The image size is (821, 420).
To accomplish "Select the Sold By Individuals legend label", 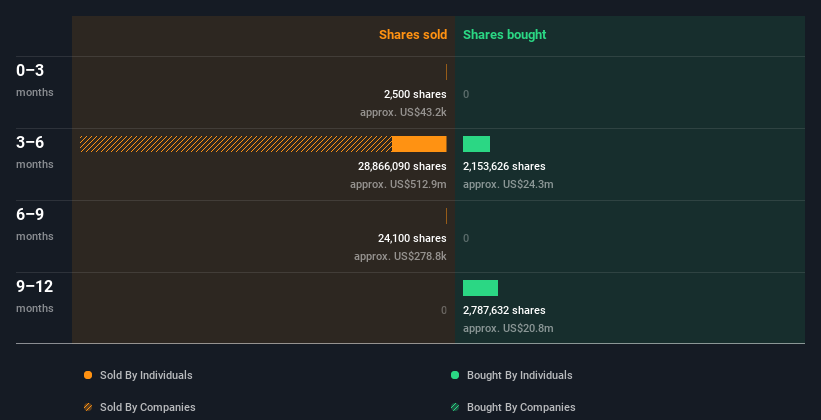I will (146, 375).
